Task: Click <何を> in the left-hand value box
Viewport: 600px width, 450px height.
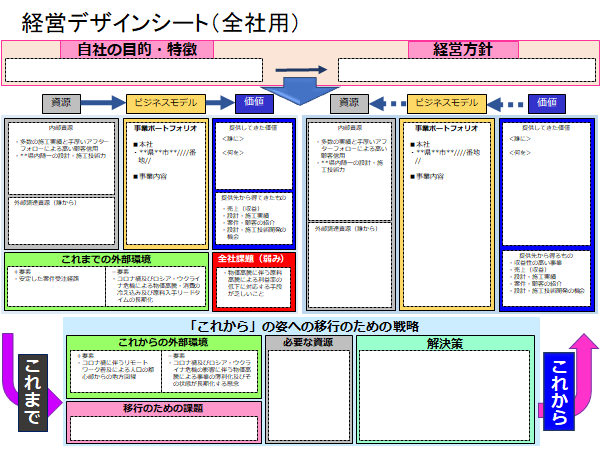Action: point(233,153)
